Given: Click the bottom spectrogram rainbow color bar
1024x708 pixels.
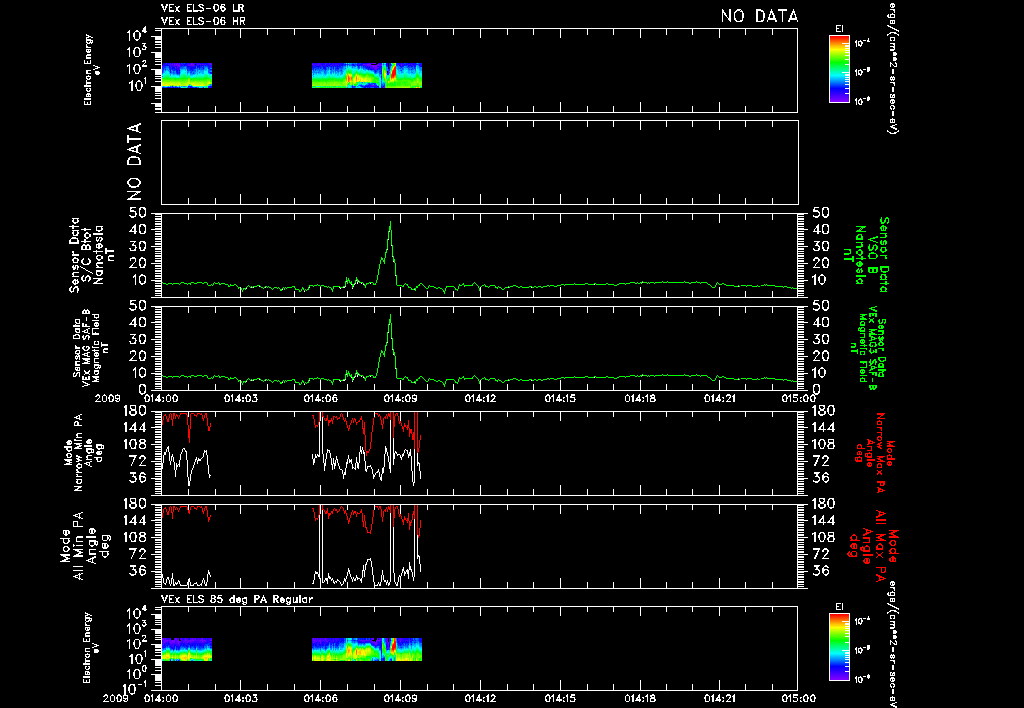Looking at the screenshot, I should [x=839, y=647].
